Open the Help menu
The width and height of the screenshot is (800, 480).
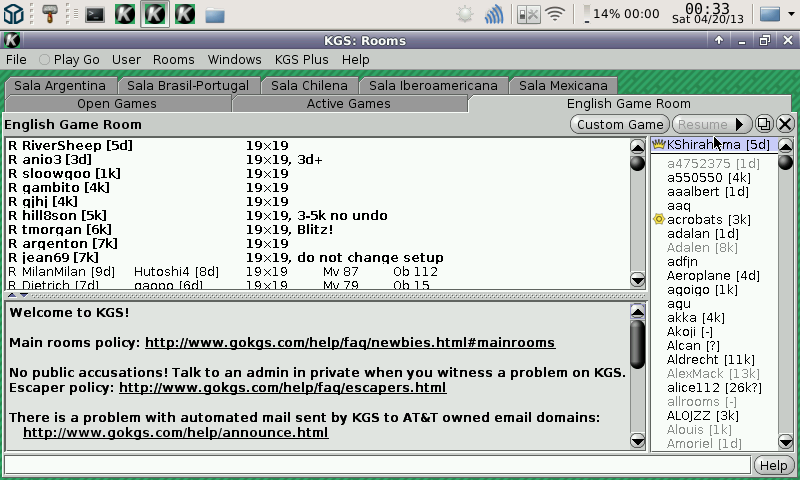point(356,60)
